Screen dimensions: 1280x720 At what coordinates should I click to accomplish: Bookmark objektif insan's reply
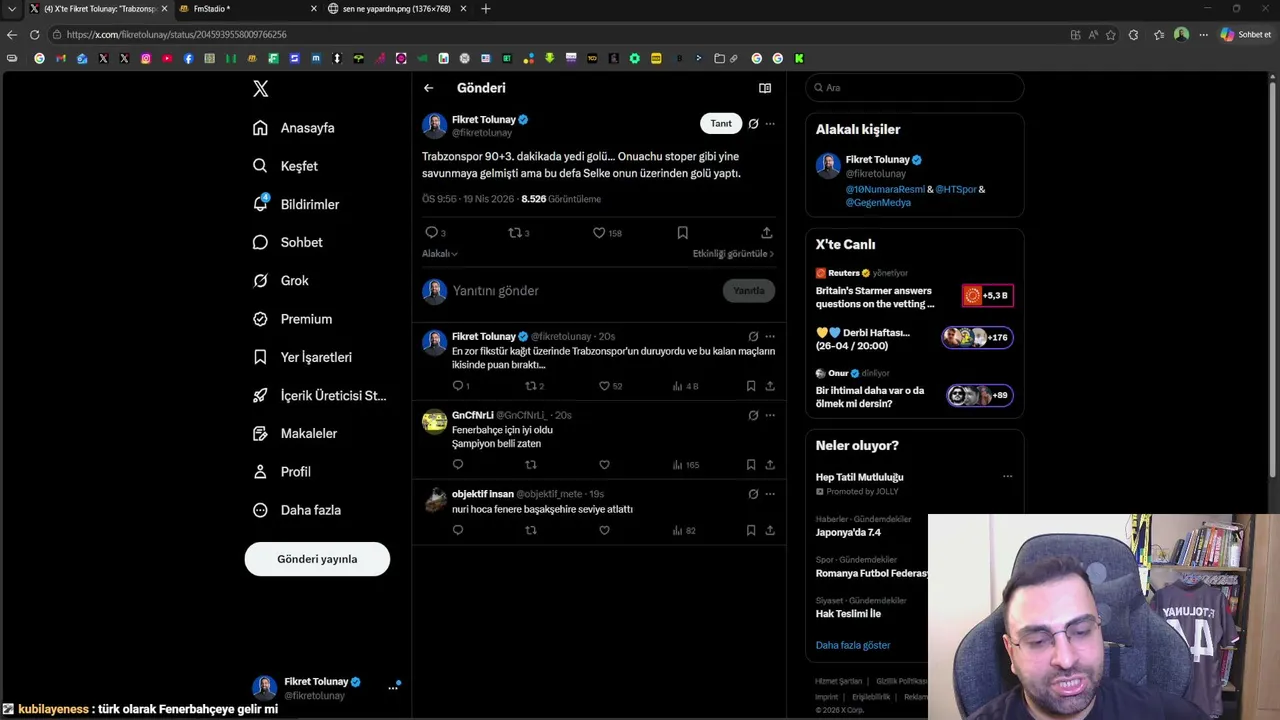tap(750, 531)
